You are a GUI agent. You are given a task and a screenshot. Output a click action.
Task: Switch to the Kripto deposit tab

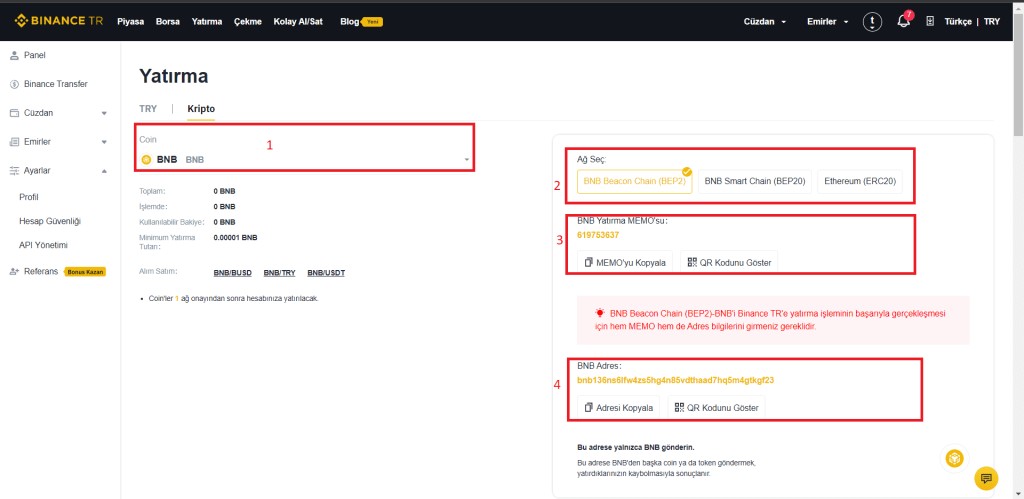point(201,108)
